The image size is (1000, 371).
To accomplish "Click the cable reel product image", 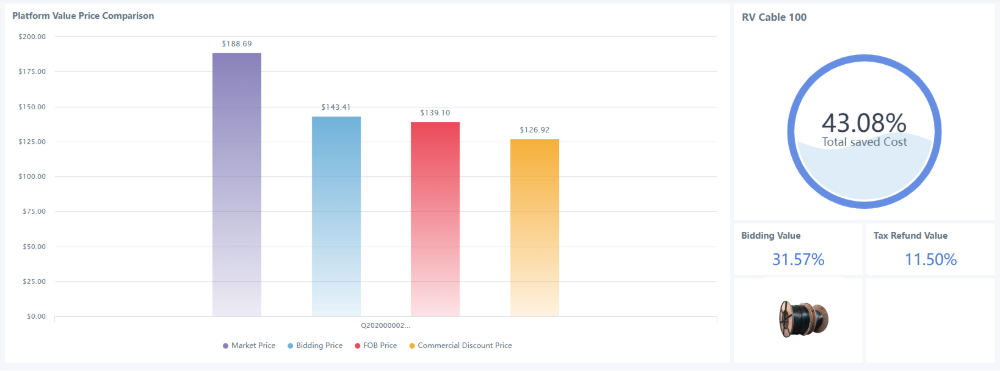I will 797,319.
